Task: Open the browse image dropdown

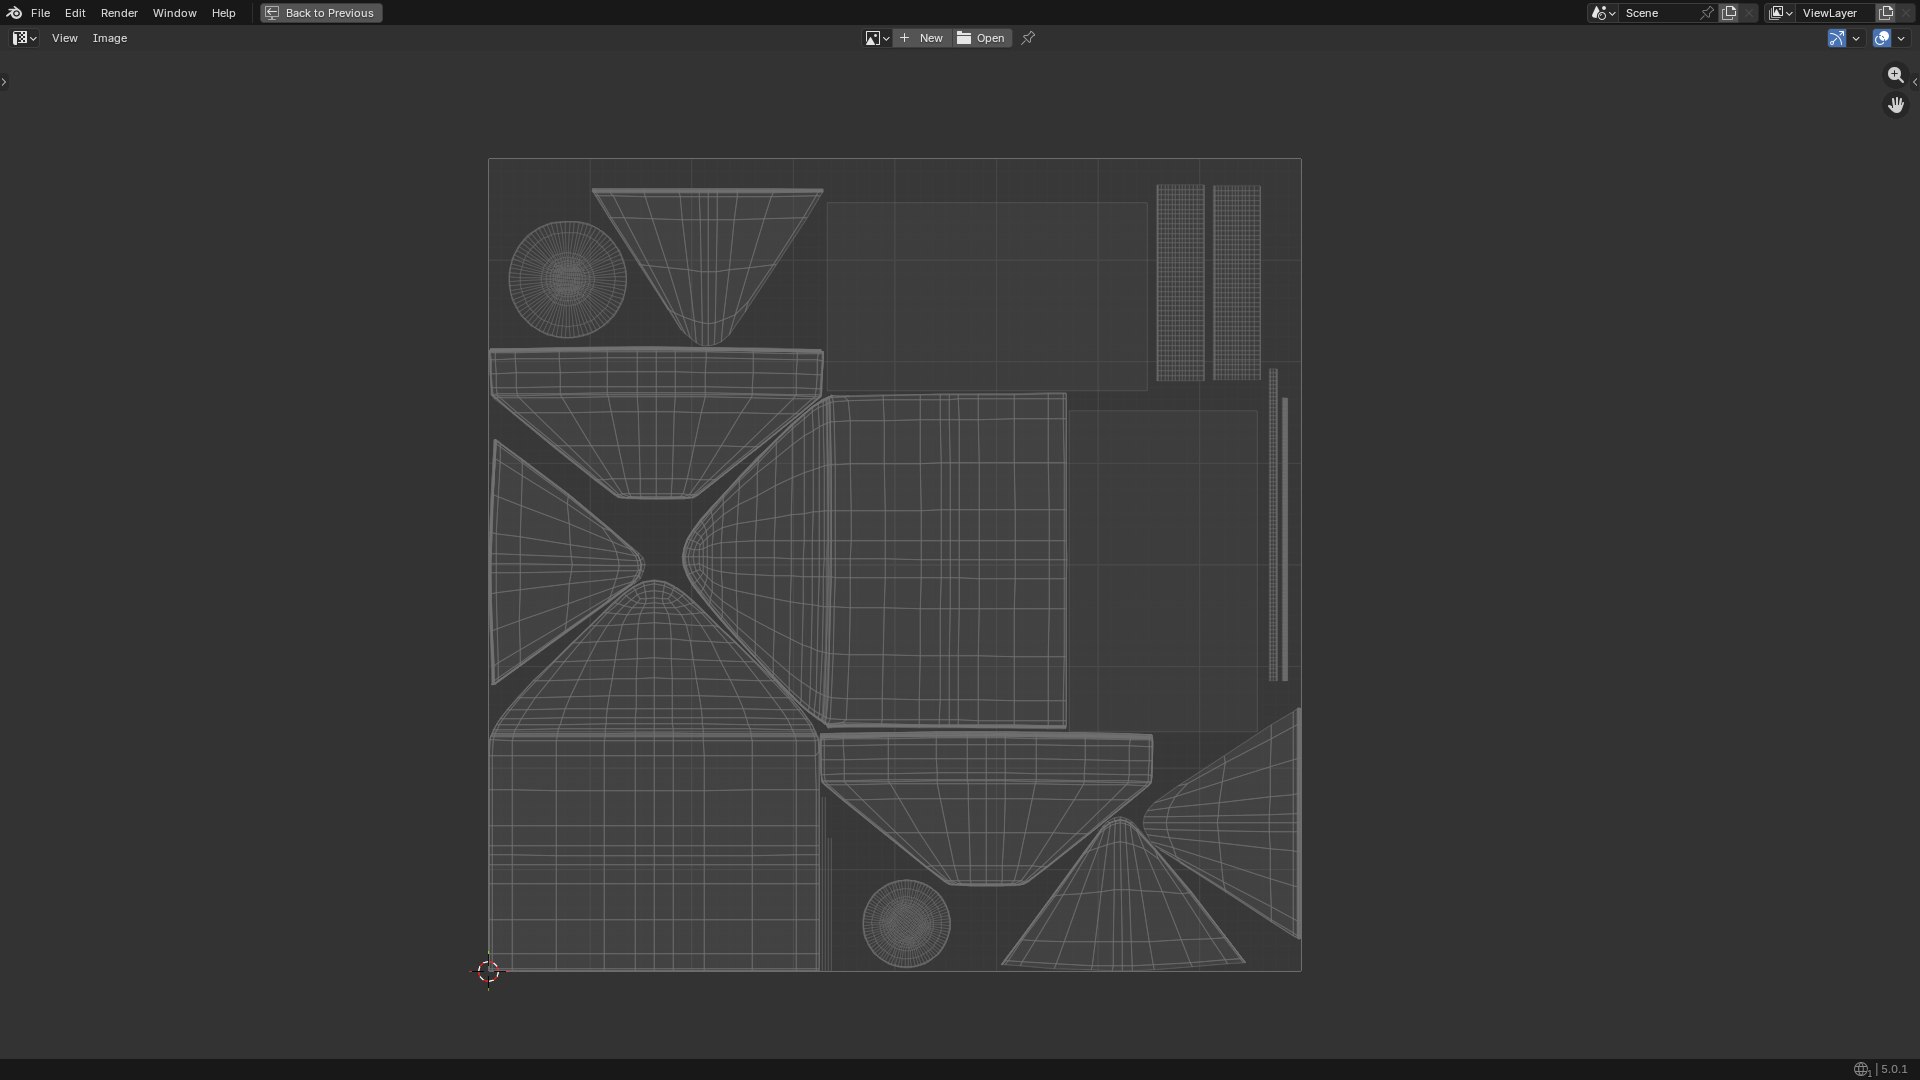Action: coord(877,38)
